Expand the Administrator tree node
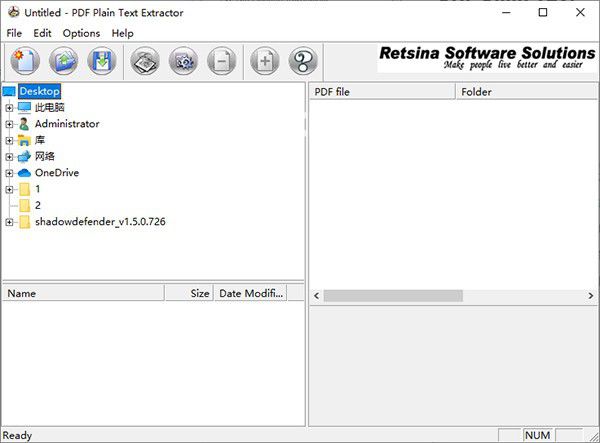 [x=9, y=124]
